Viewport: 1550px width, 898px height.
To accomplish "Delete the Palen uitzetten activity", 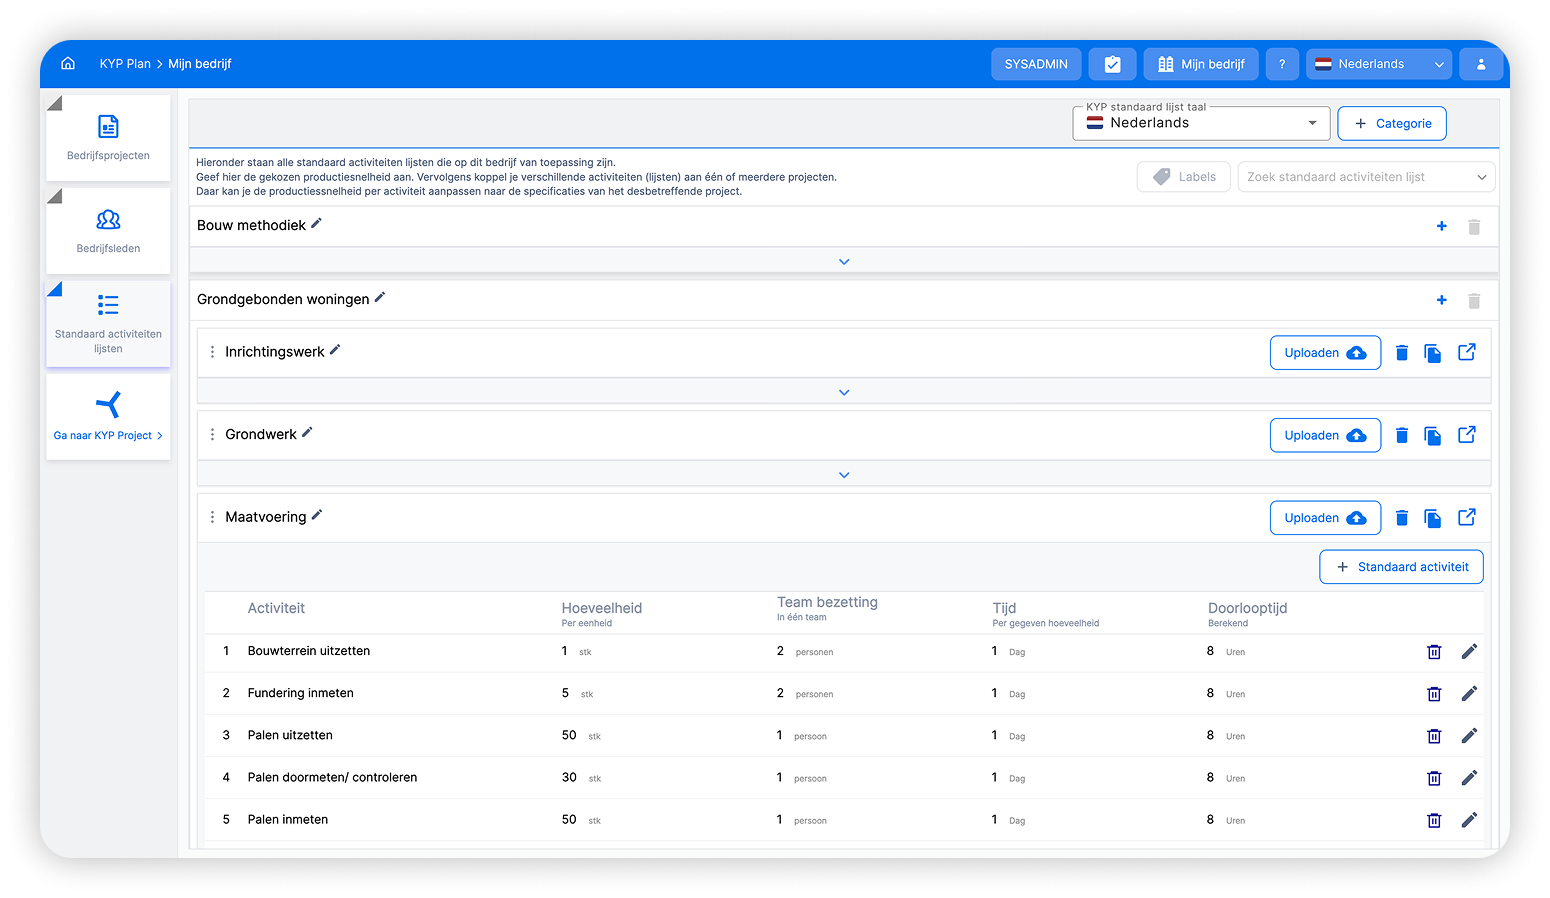I will pyautogui.click(x=1434, y=736).
